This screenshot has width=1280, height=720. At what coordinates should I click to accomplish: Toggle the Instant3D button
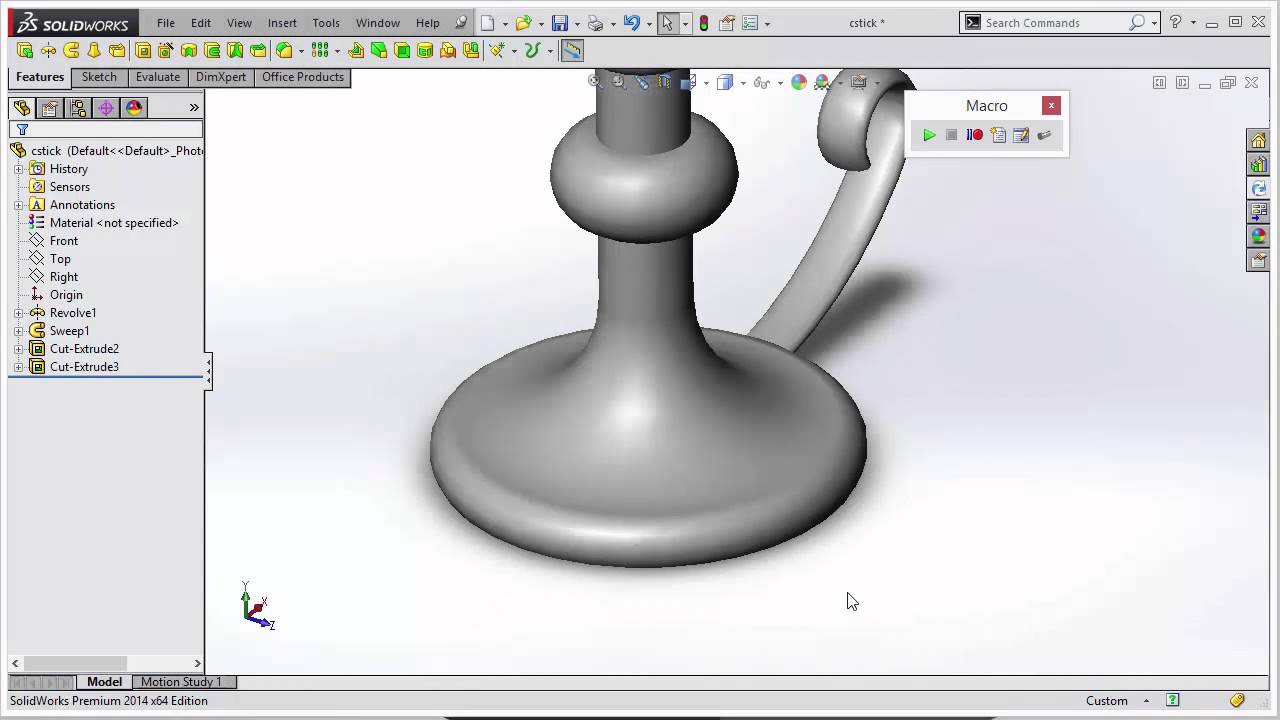(x=572, y=50)
